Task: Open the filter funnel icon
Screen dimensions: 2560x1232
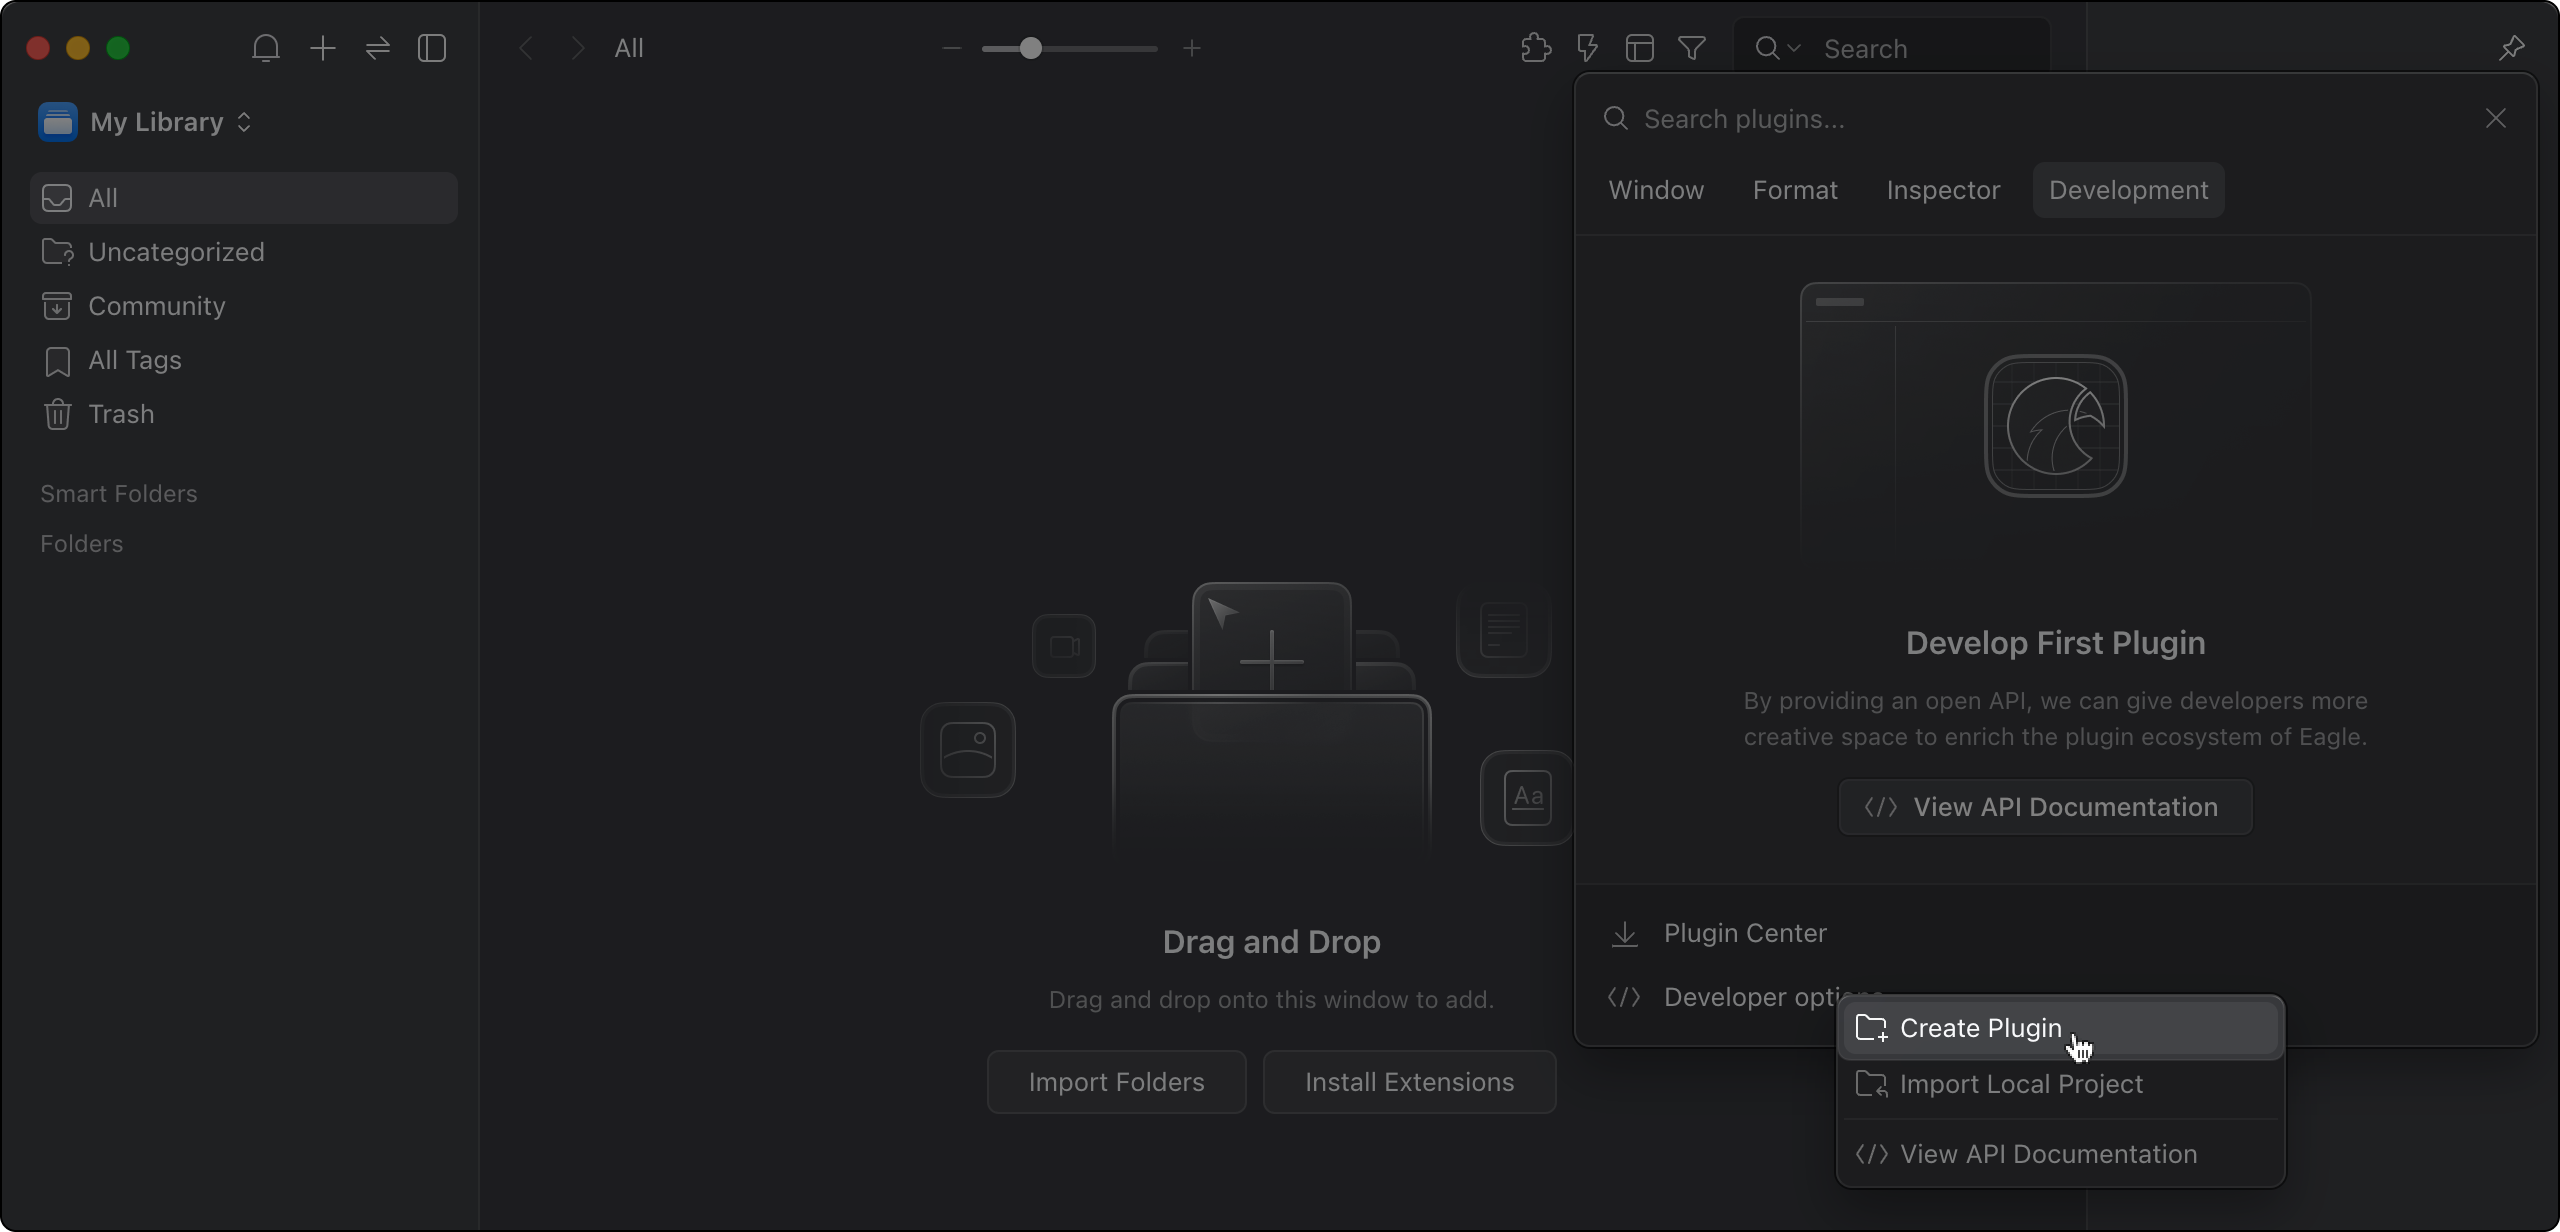Action: [x=1691, y=48]
